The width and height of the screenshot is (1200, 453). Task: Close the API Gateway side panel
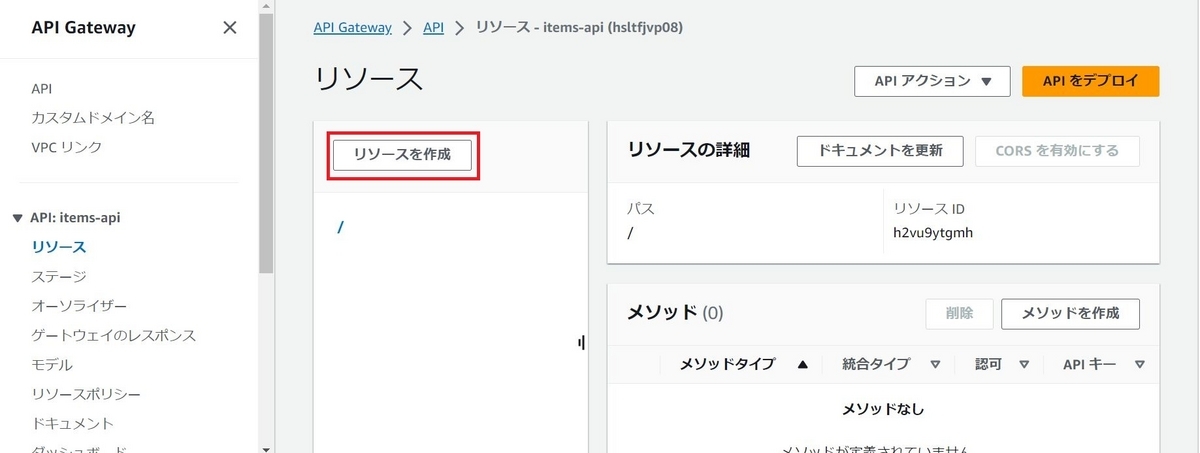click(229, 28)
